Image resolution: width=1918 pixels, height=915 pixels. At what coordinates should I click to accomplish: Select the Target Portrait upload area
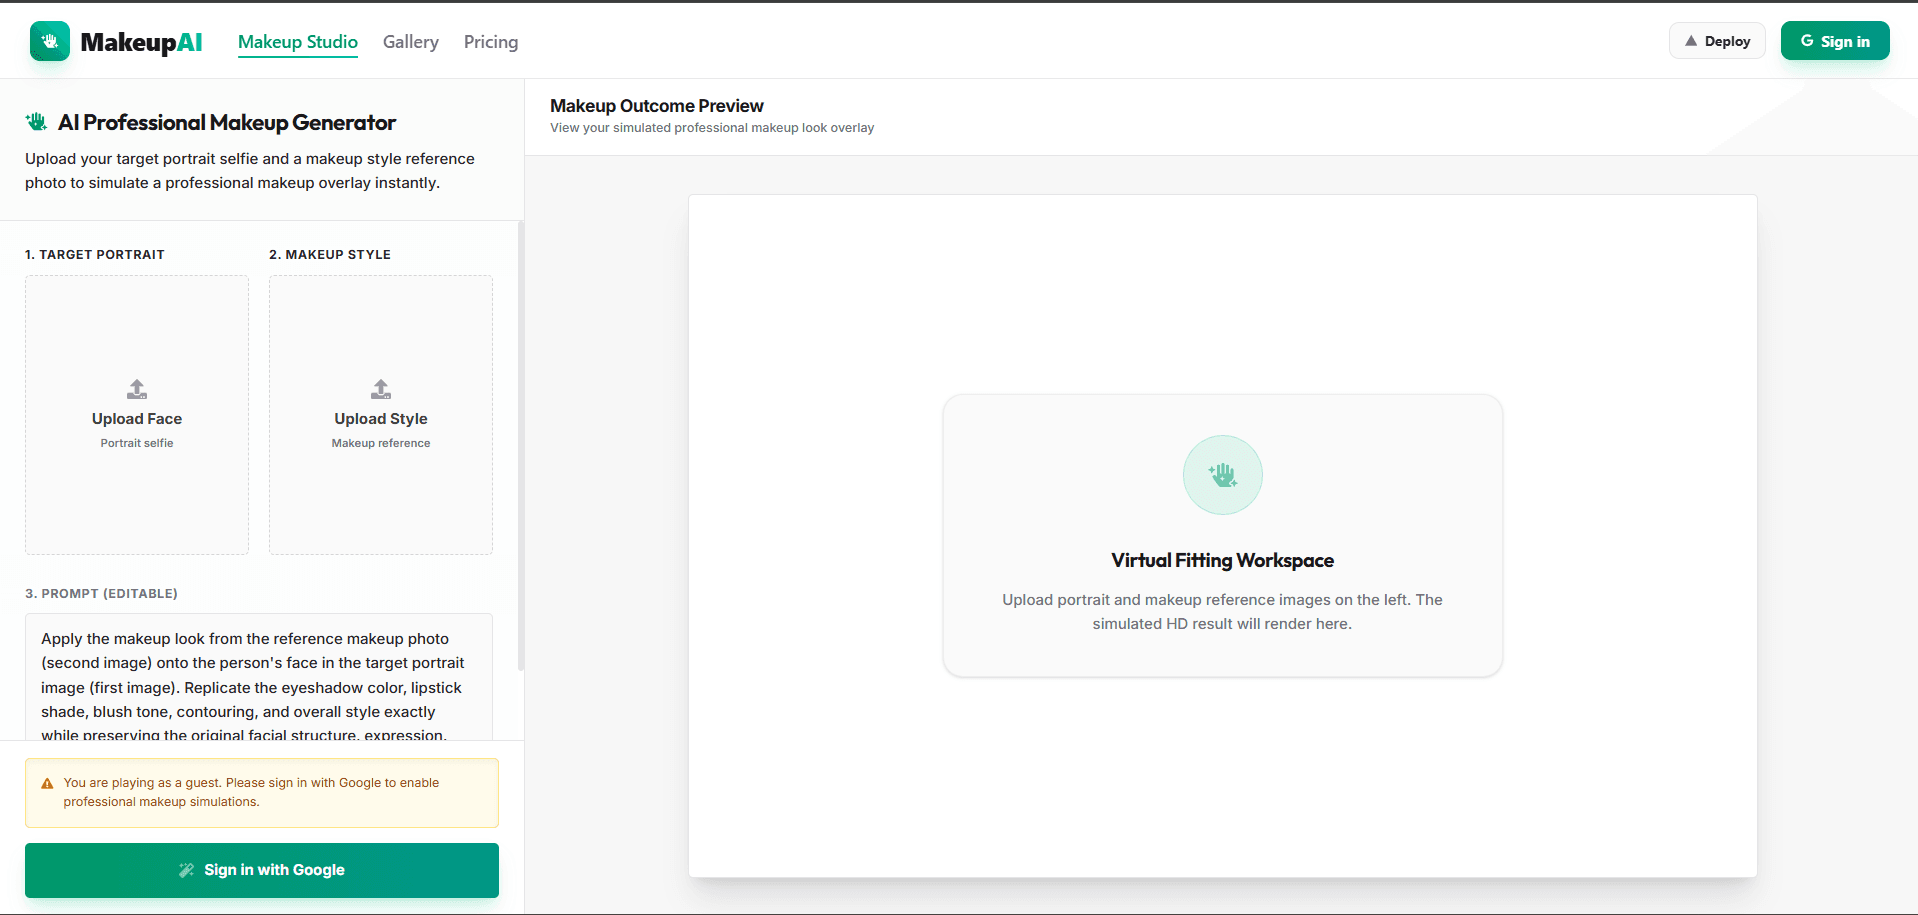(x=137, y=415)
